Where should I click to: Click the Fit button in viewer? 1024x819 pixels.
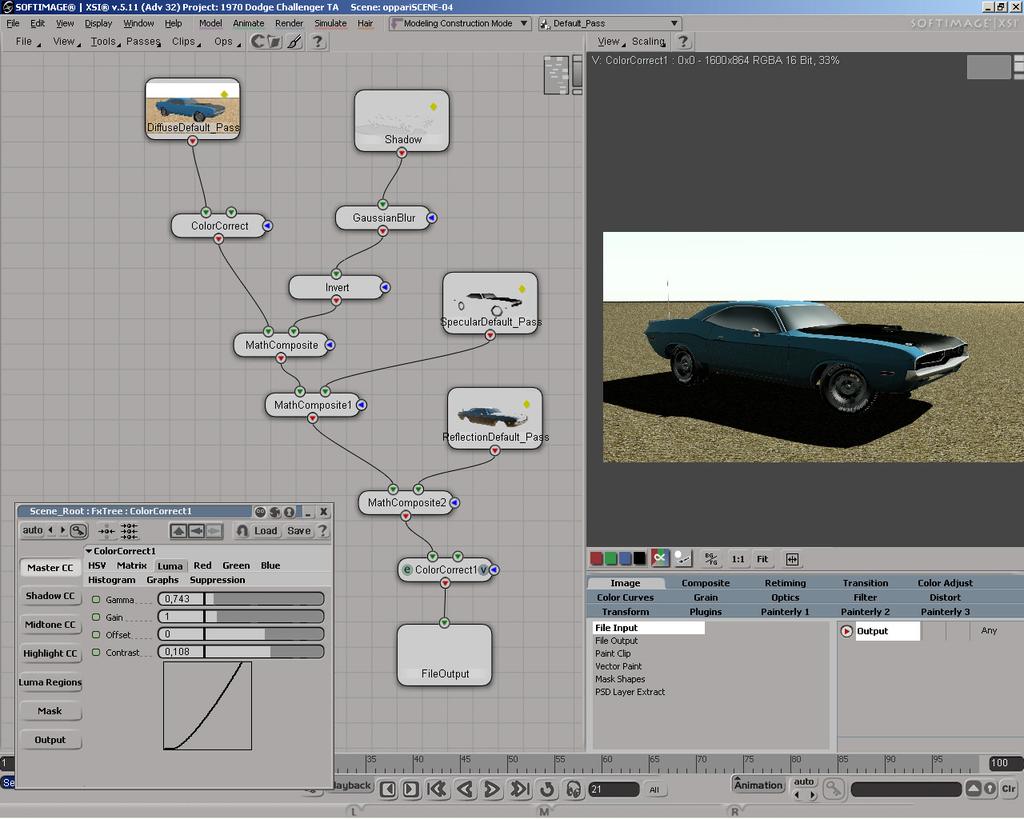point(762,559)
